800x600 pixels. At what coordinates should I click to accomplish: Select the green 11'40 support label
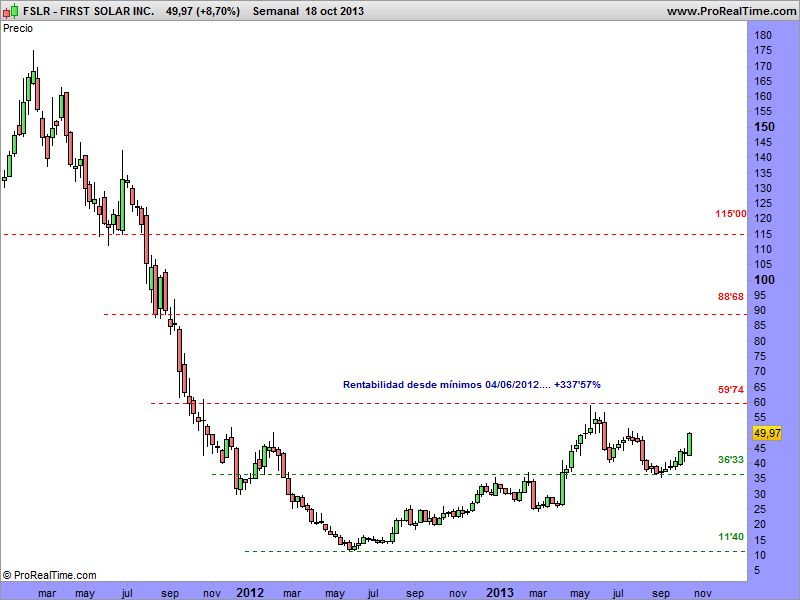click(731, 537)
